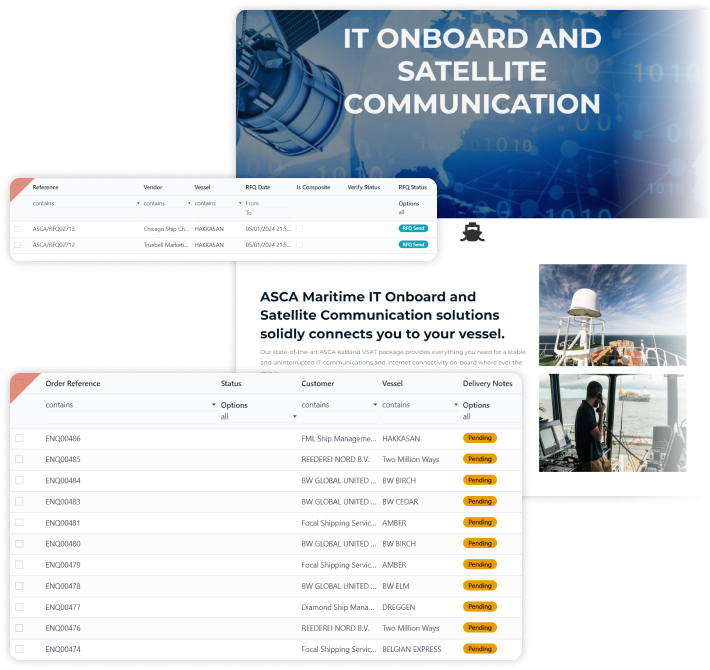710x670 pixels.
Task: Open order ENQ00486
Action: coord(63,438)
